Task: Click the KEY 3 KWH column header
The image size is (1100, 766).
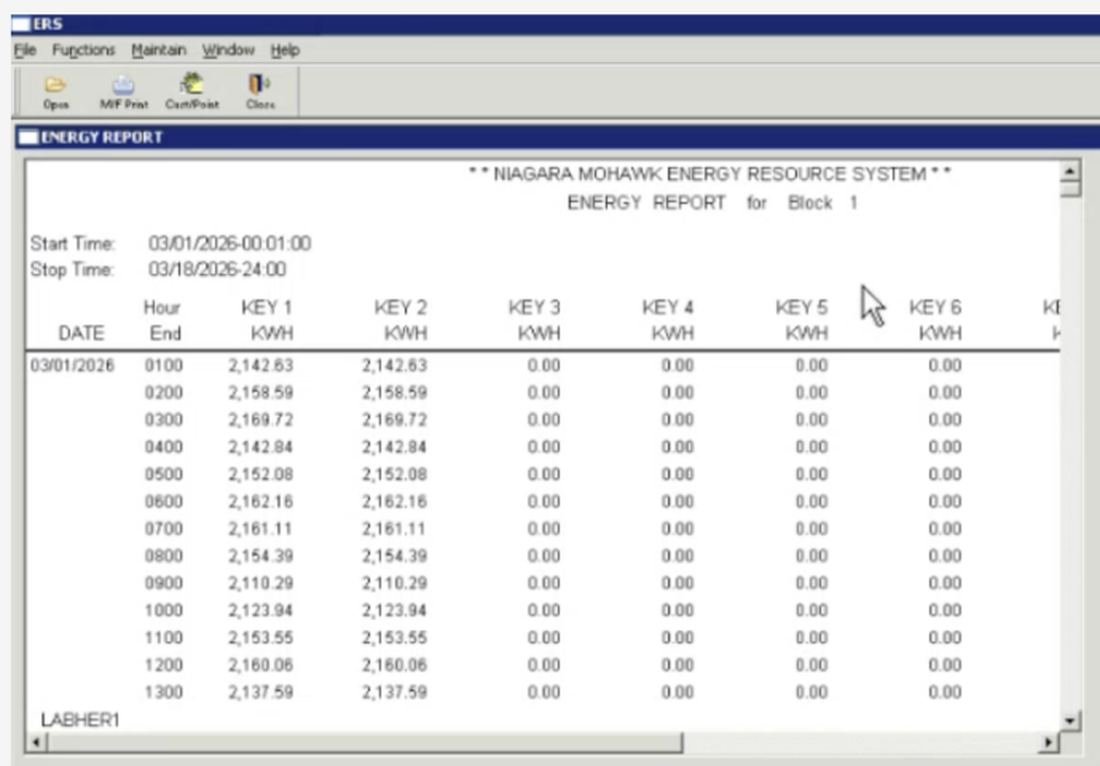Action: coord(535,321)
